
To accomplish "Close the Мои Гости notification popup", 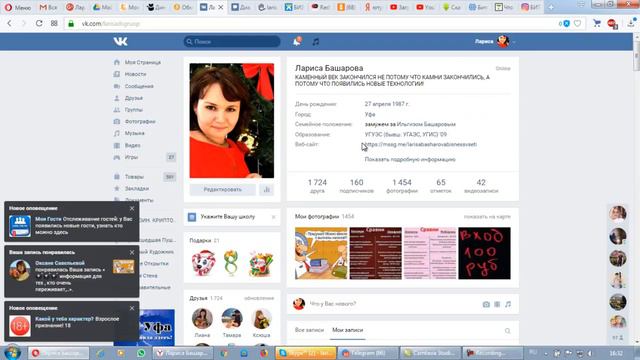I will click(132, 208).
